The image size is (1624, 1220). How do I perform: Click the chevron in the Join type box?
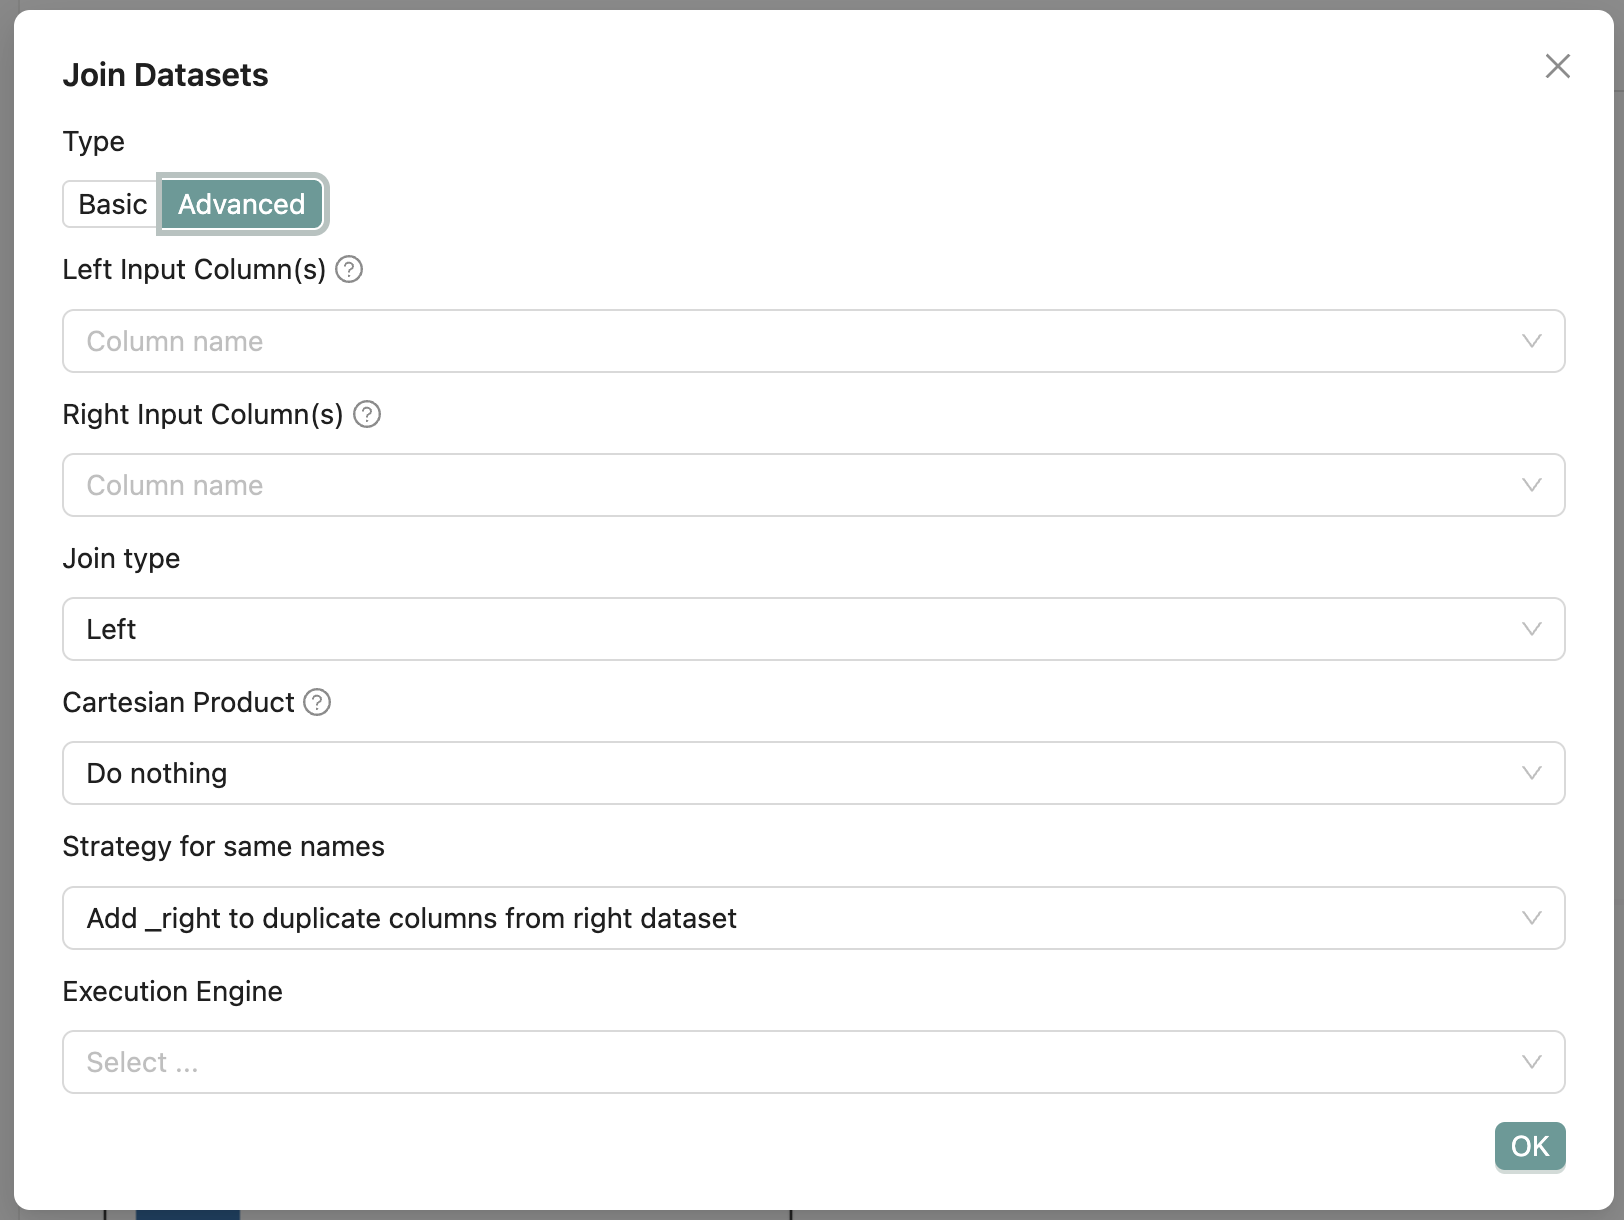[1531, 629]
